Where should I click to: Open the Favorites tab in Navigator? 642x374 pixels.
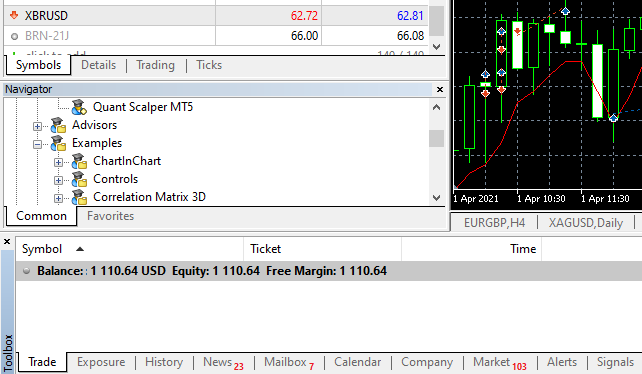[x=110, y=216]
